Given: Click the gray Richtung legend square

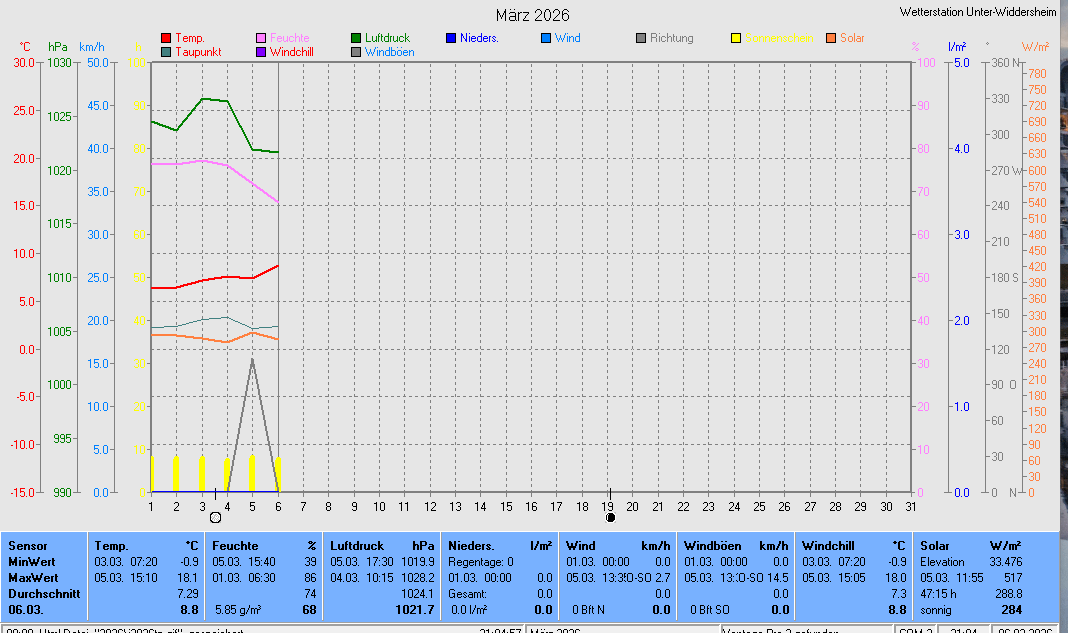Looking at the screenshot, I should pos(641,38).
